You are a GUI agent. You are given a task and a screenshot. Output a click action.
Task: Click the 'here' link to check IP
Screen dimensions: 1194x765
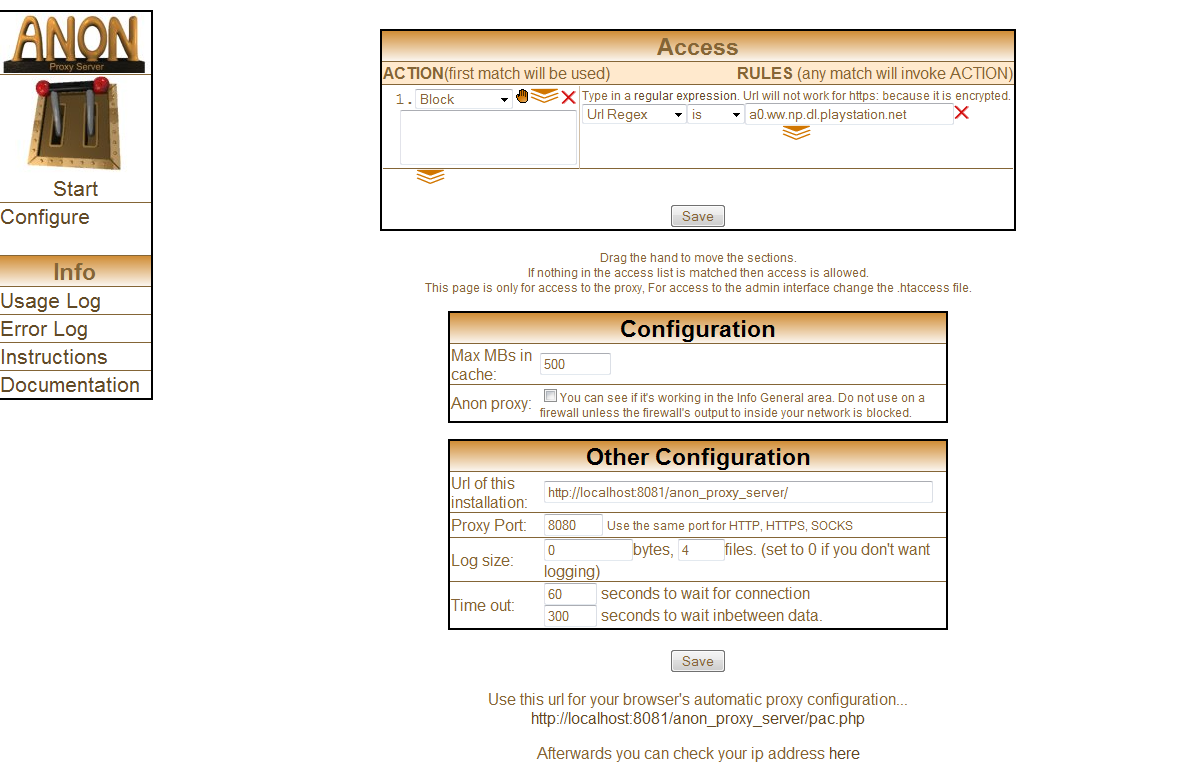click(x=844, y=754)
